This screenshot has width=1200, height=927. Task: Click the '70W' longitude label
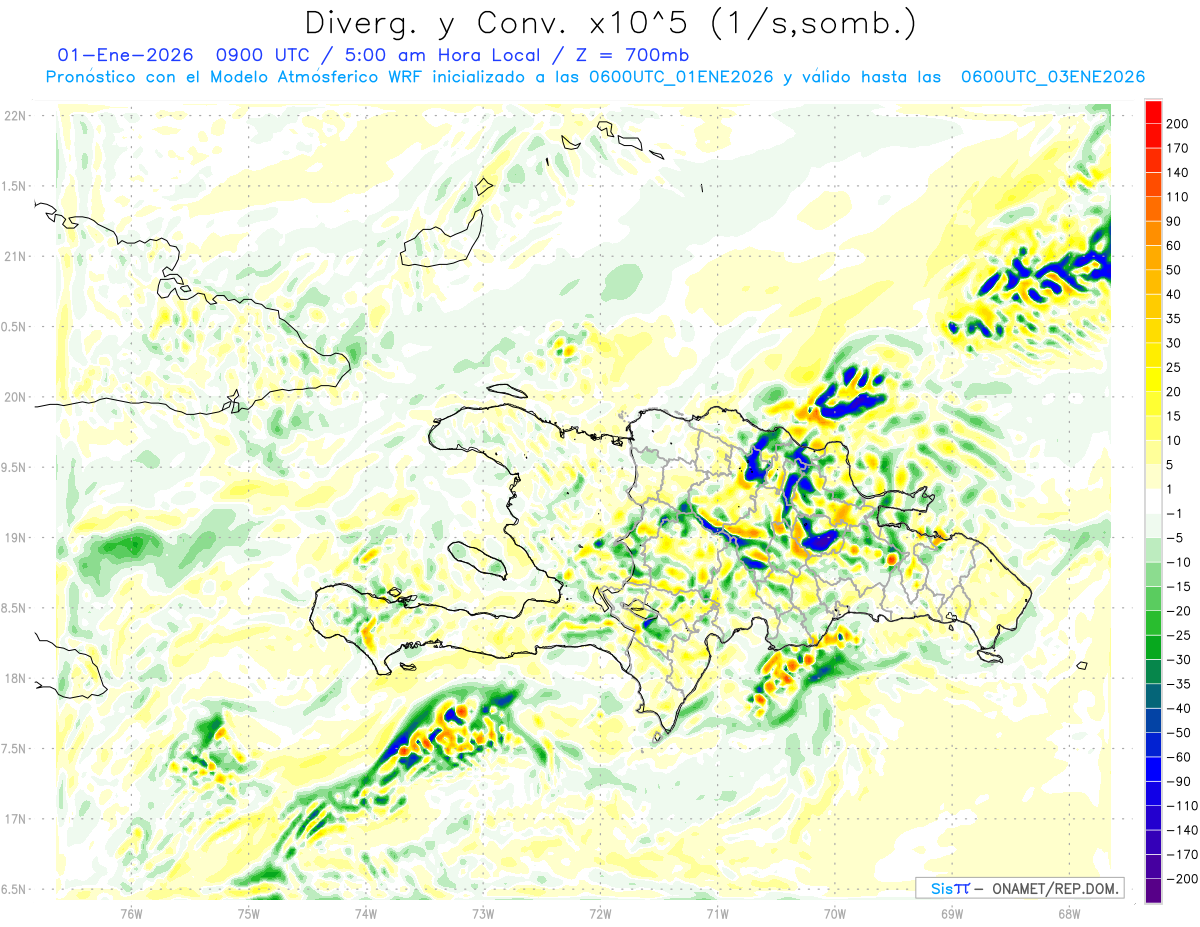(835, 913)
